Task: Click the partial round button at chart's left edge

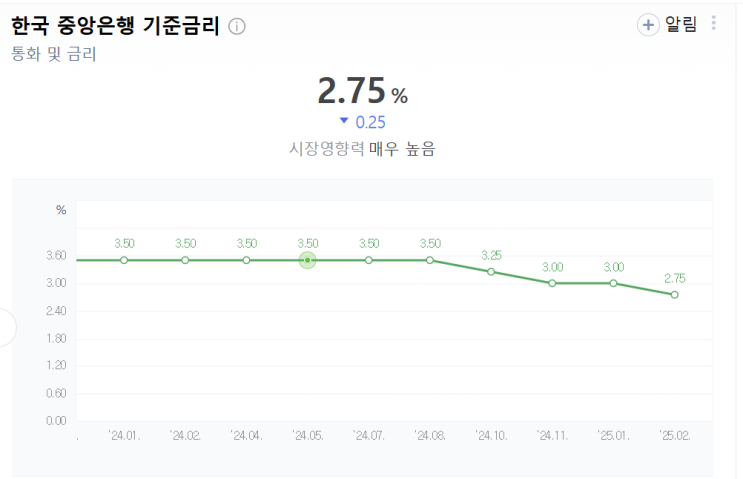Action: (x=6, y=328)
